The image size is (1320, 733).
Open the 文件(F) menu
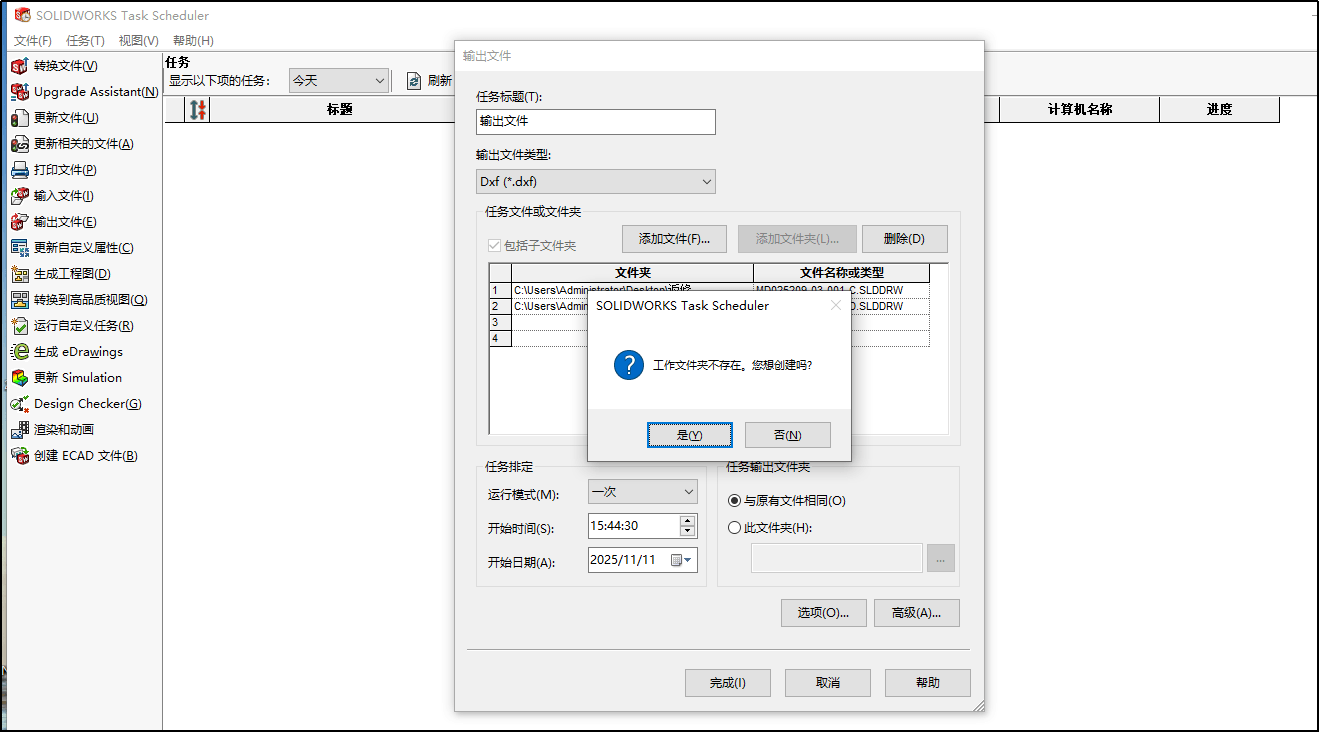[33, 41]
